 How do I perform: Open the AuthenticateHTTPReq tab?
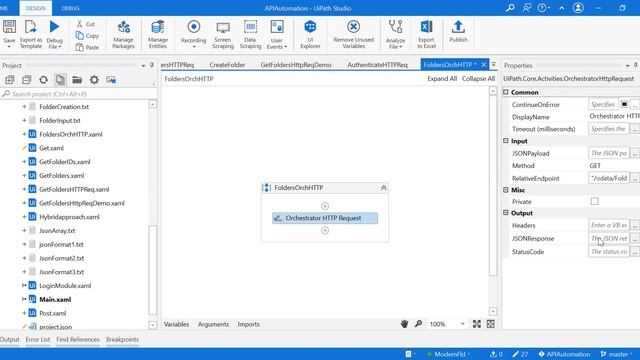tap(378, 64)
